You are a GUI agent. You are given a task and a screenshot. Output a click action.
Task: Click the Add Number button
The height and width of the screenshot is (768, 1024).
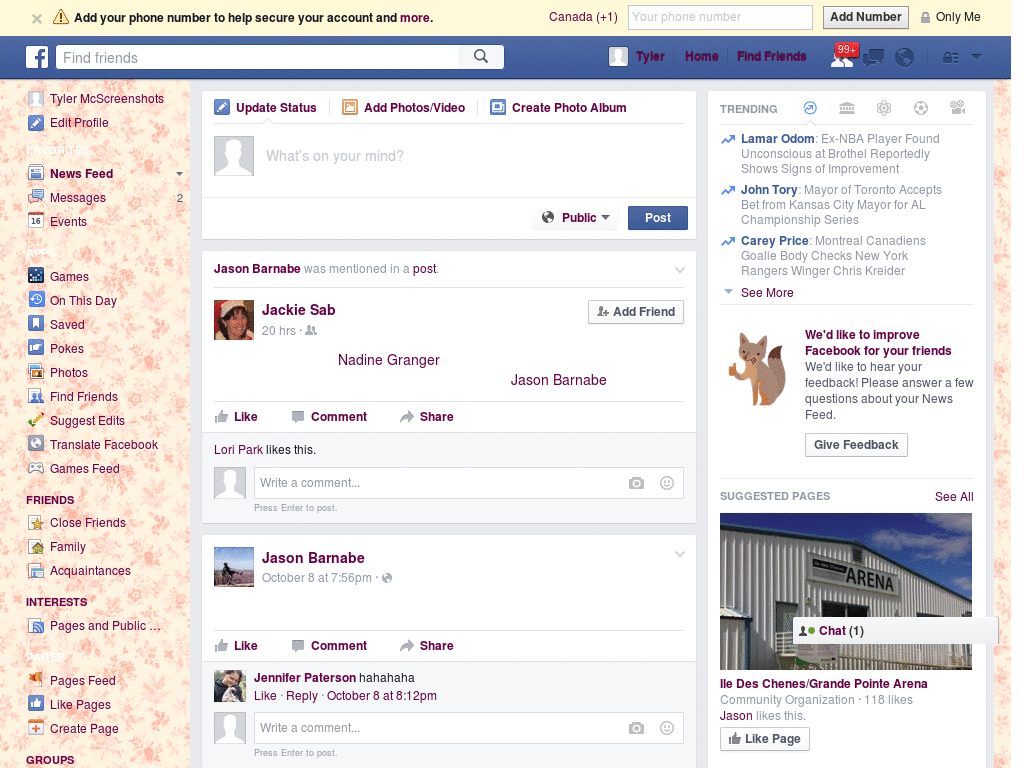point(865,17)
